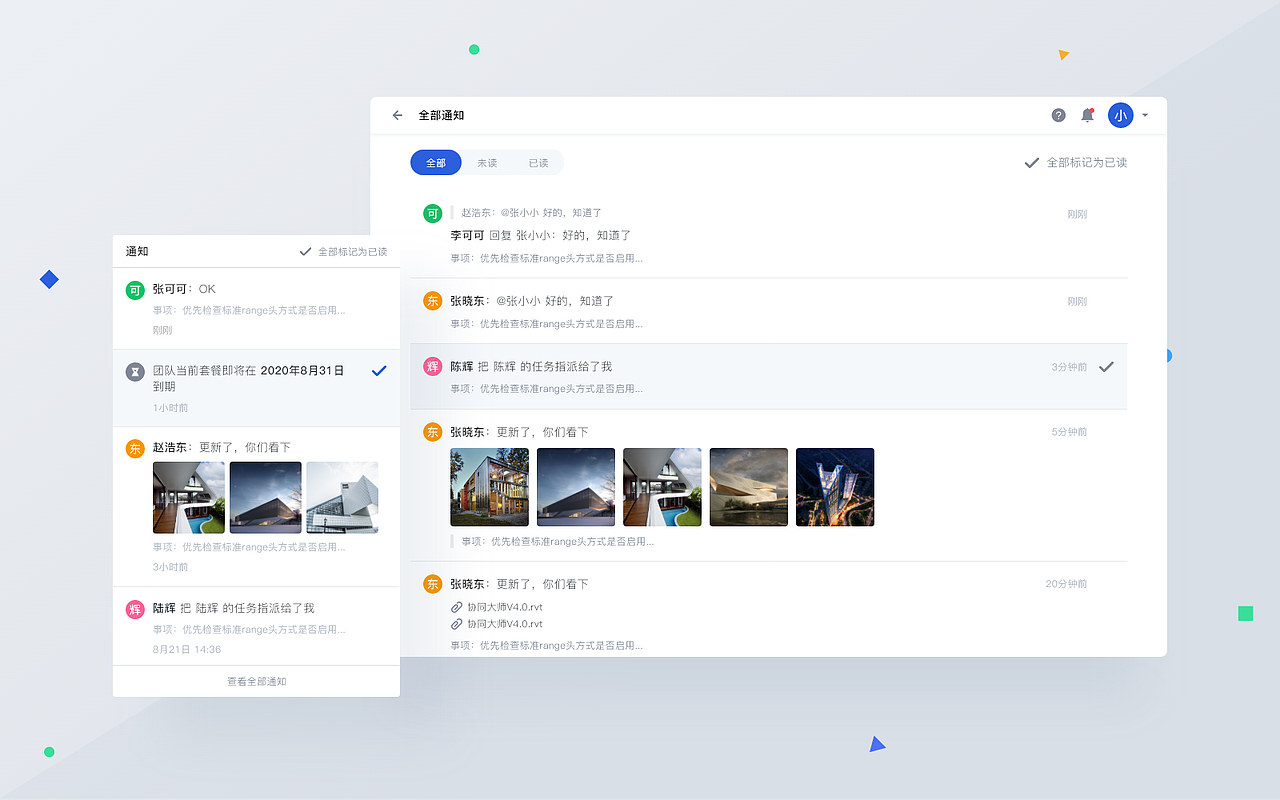Click the help question mark icon
The width and height of the screenshot is (1280, 800).
point(1058,115)
